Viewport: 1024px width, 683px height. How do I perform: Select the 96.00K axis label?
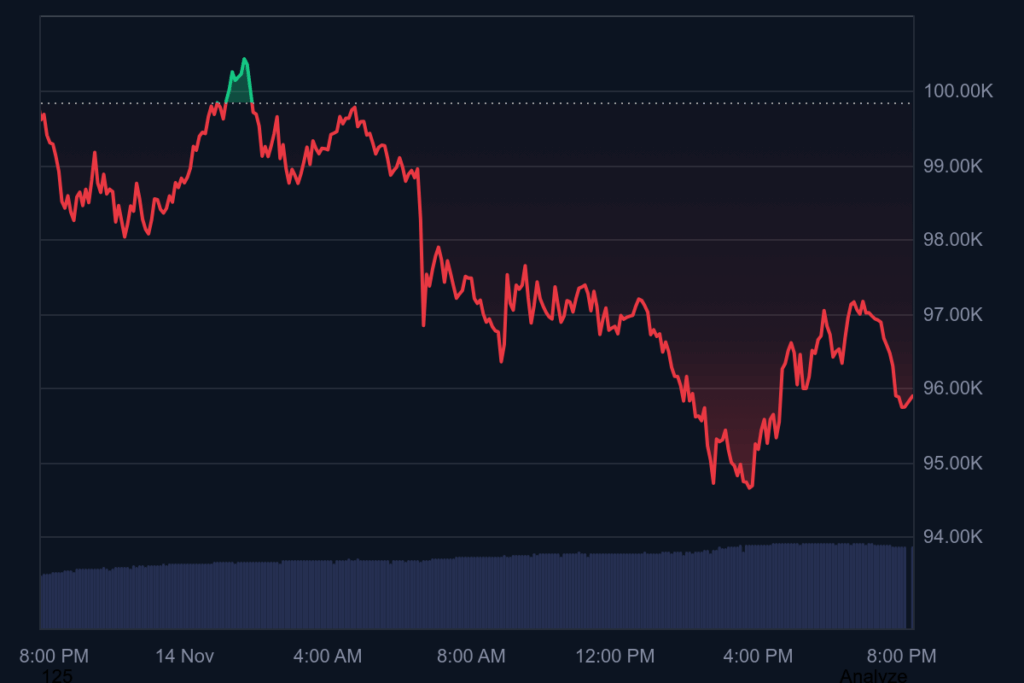[x=954, y=387]
